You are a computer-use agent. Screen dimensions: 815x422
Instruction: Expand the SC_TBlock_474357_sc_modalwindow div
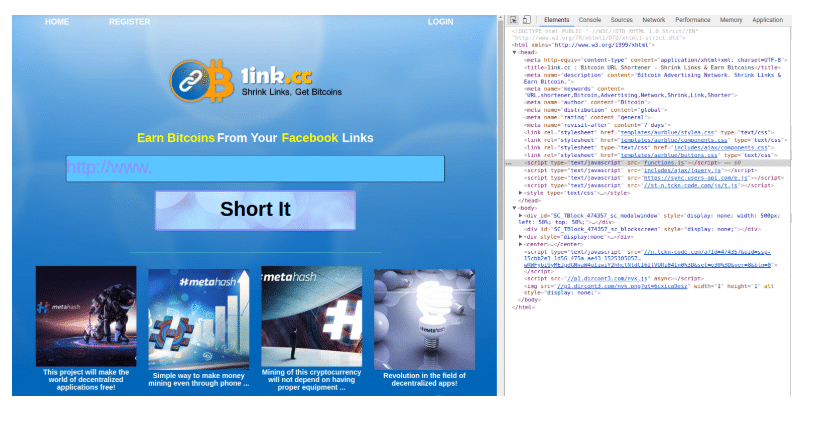tap(521, 215)
